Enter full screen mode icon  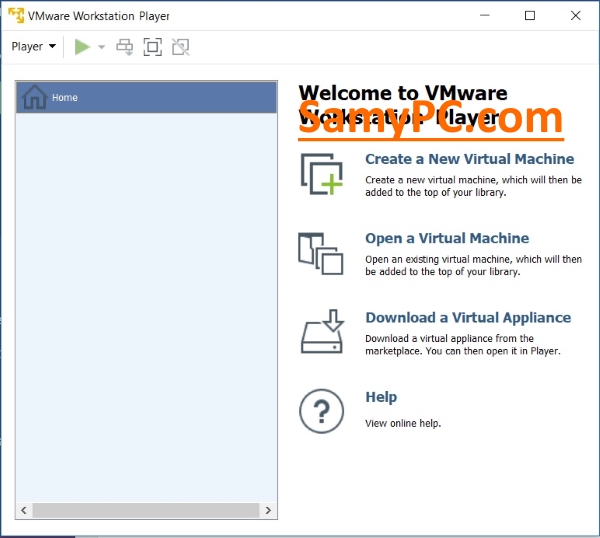[x=153, y=47]
